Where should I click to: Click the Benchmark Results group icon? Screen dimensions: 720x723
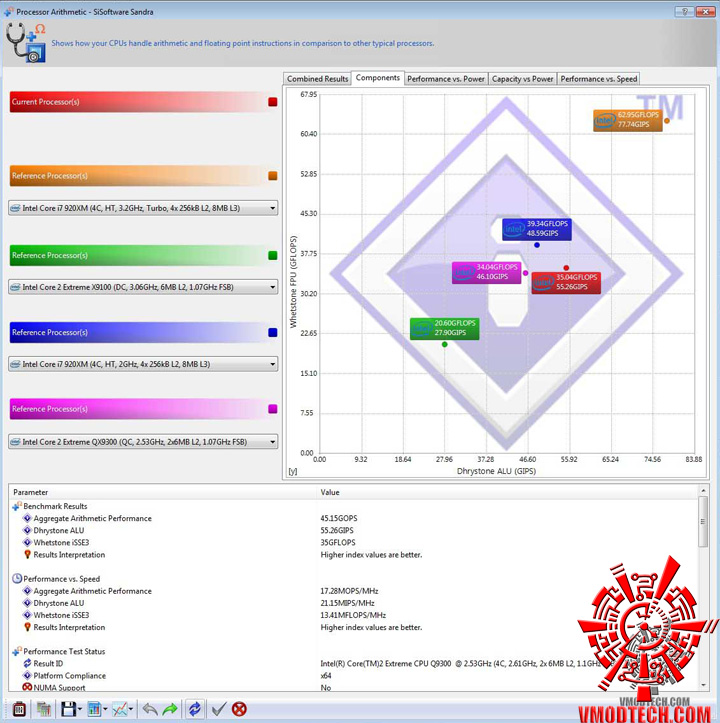tap(17, 506)
